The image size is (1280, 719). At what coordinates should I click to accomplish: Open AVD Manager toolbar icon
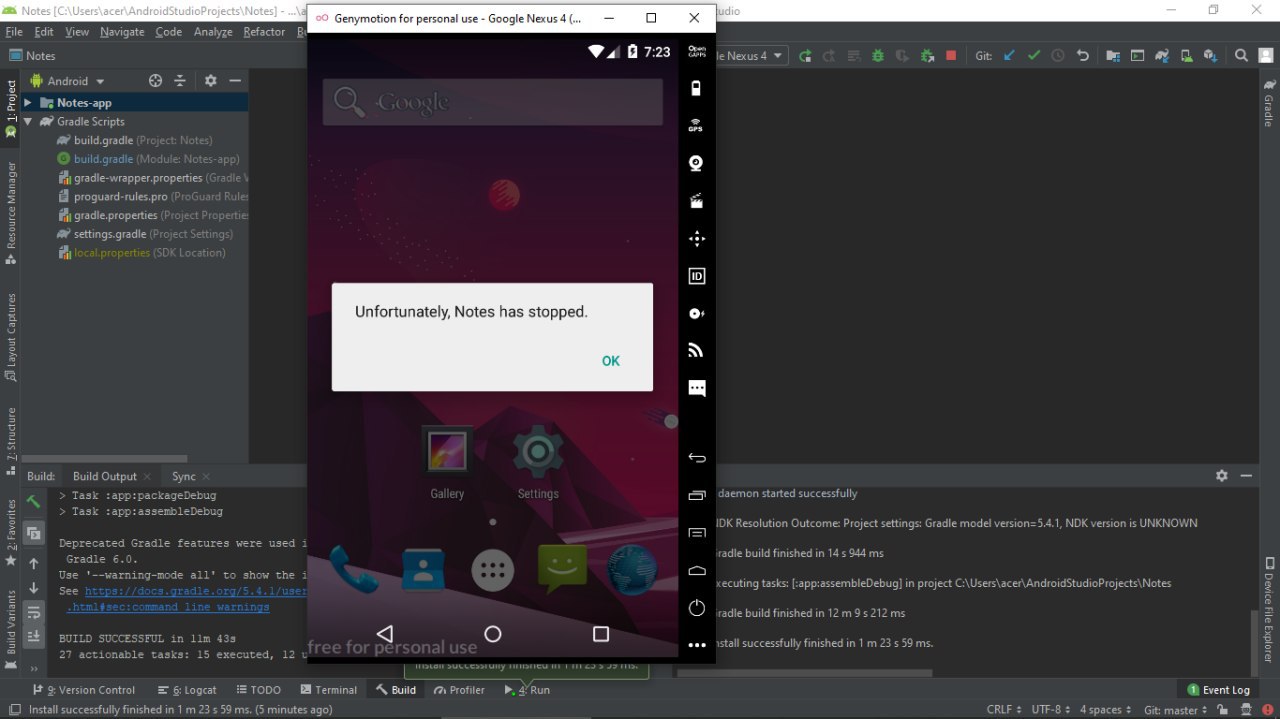tap(1186, 56)
